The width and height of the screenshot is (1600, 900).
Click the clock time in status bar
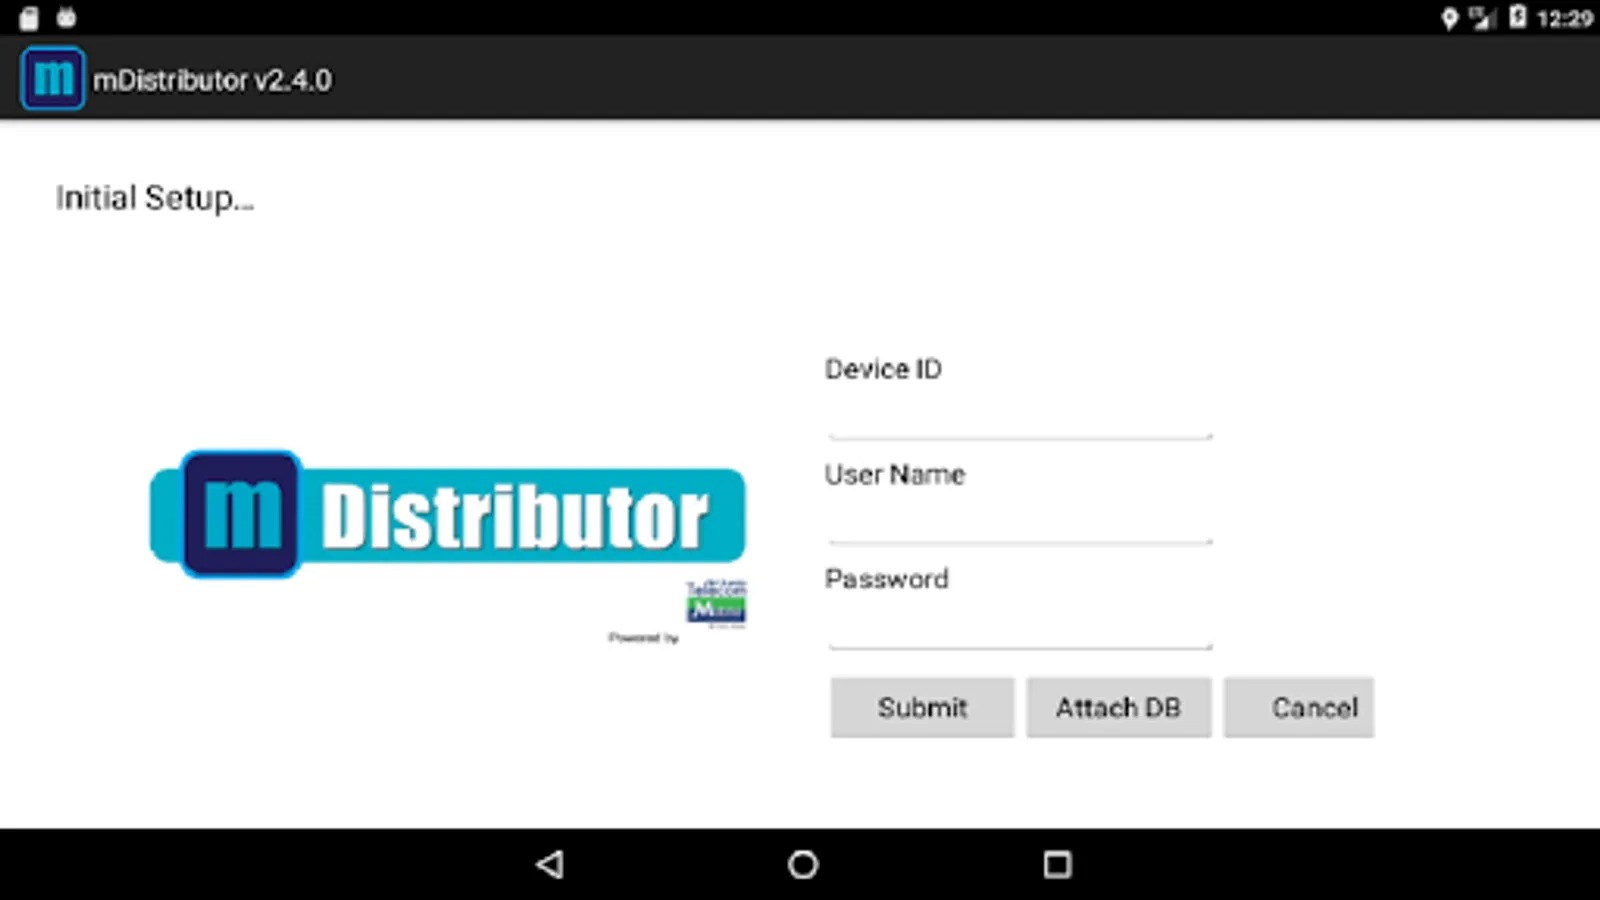1564,18
